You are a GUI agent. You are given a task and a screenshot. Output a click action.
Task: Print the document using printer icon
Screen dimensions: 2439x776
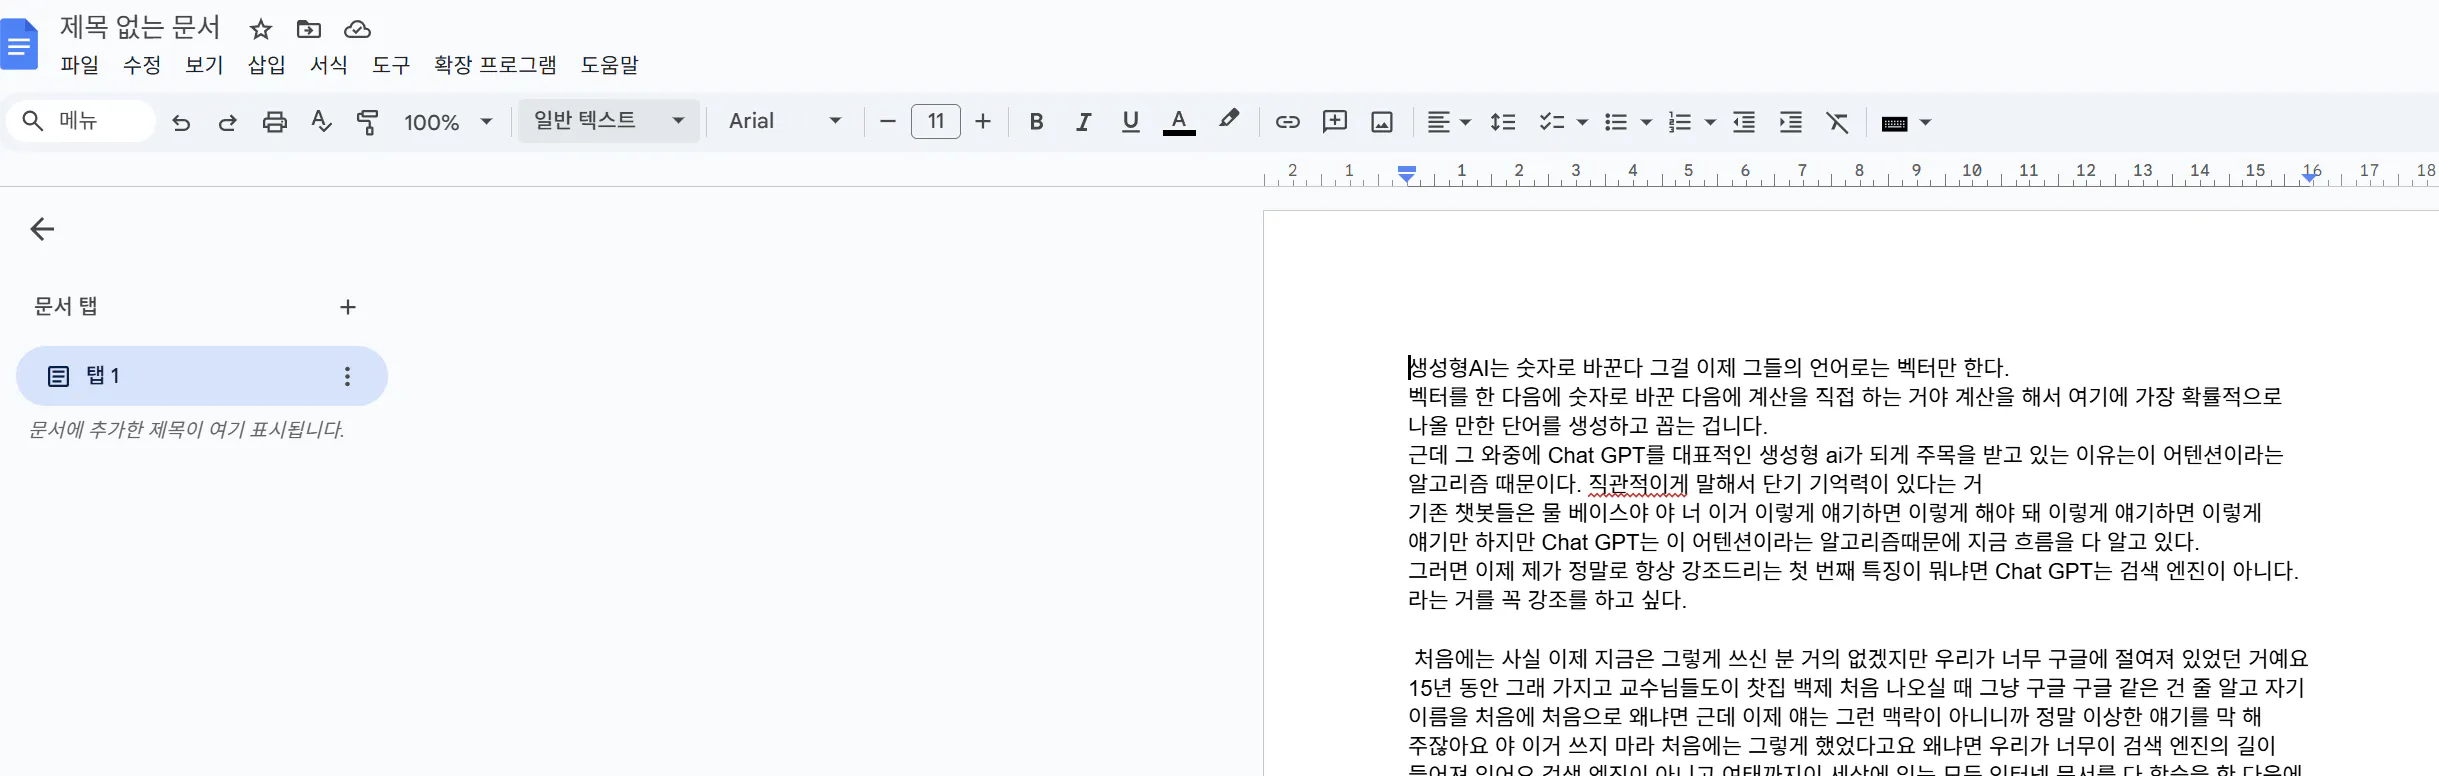[x=275, y=122]
